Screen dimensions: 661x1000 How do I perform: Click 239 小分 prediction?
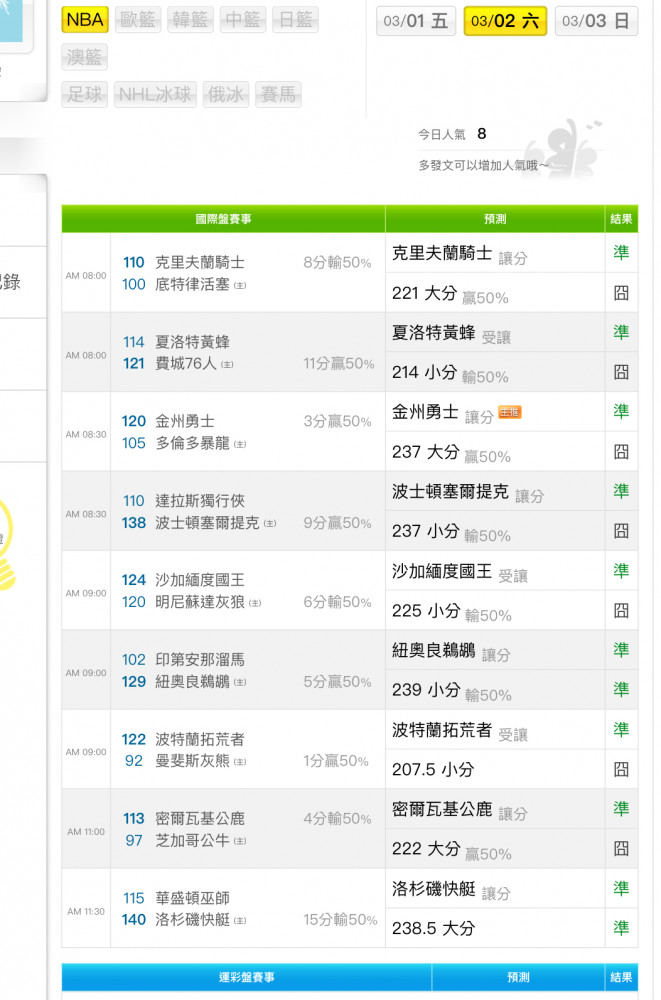(x=426, y=690)
